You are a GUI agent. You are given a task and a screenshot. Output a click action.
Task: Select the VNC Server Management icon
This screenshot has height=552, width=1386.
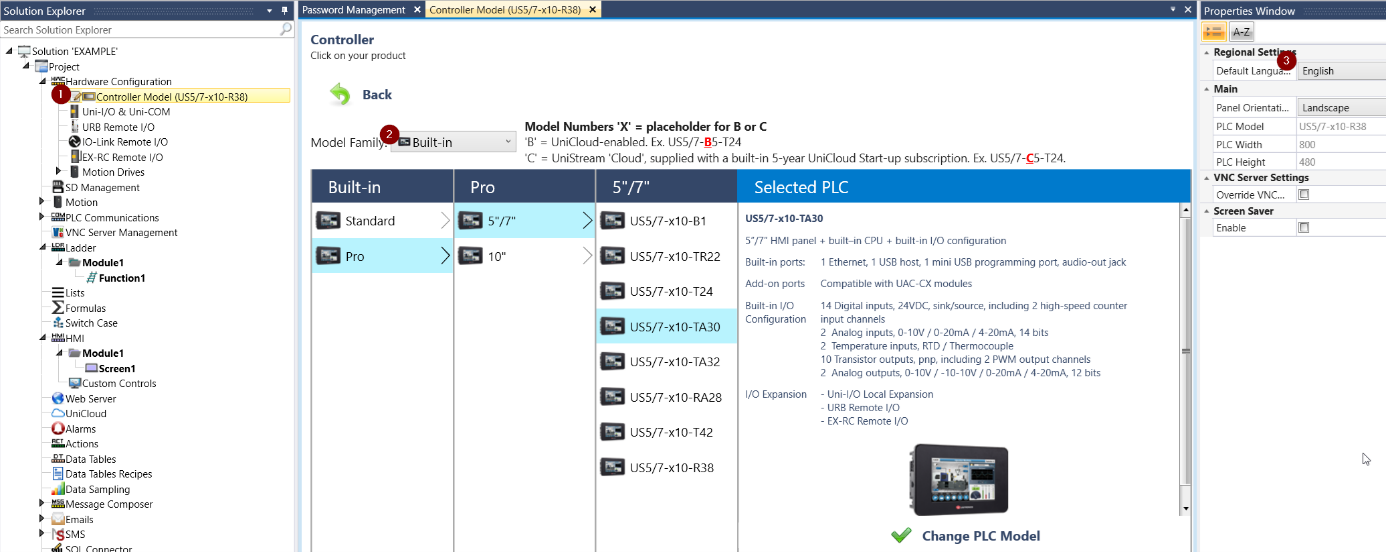coord(58,232)
